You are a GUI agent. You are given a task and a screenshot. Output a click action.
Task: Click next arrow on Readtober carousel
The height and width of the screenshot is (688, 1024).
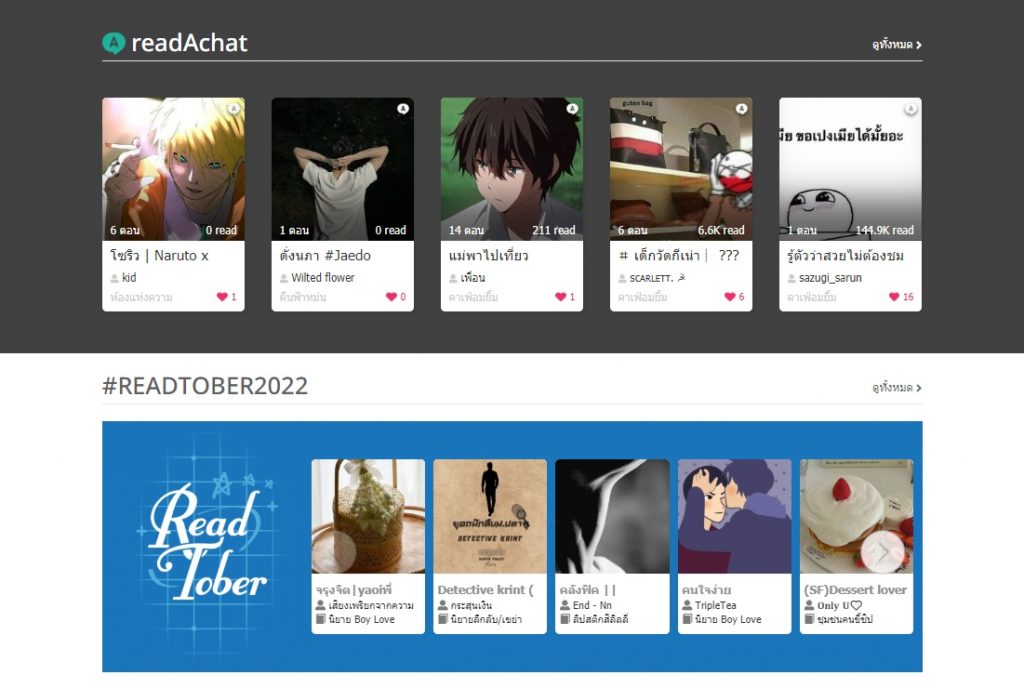coord(882,551)
